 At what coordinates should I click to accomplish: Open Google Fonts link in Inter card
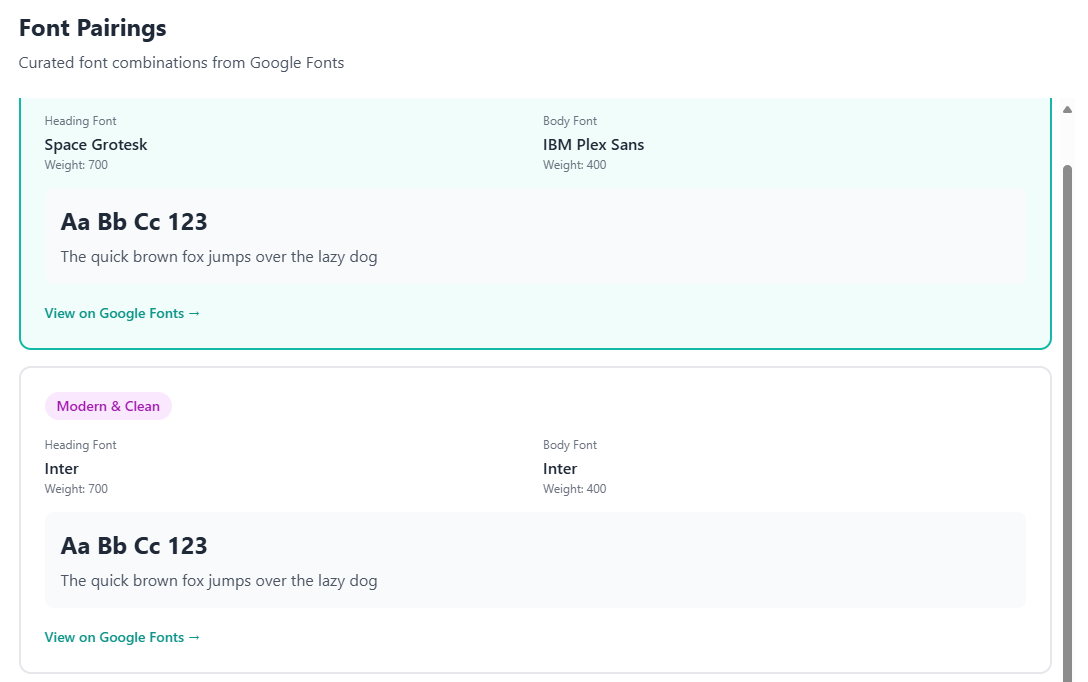point(122,637)
